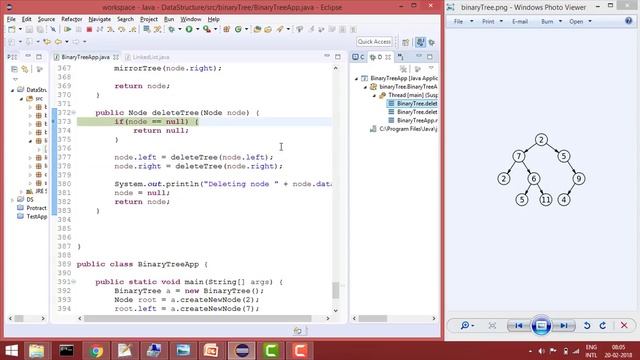Open the Navigate menu
This screenshot has width=640, height=360.
[x=100, y=19]
